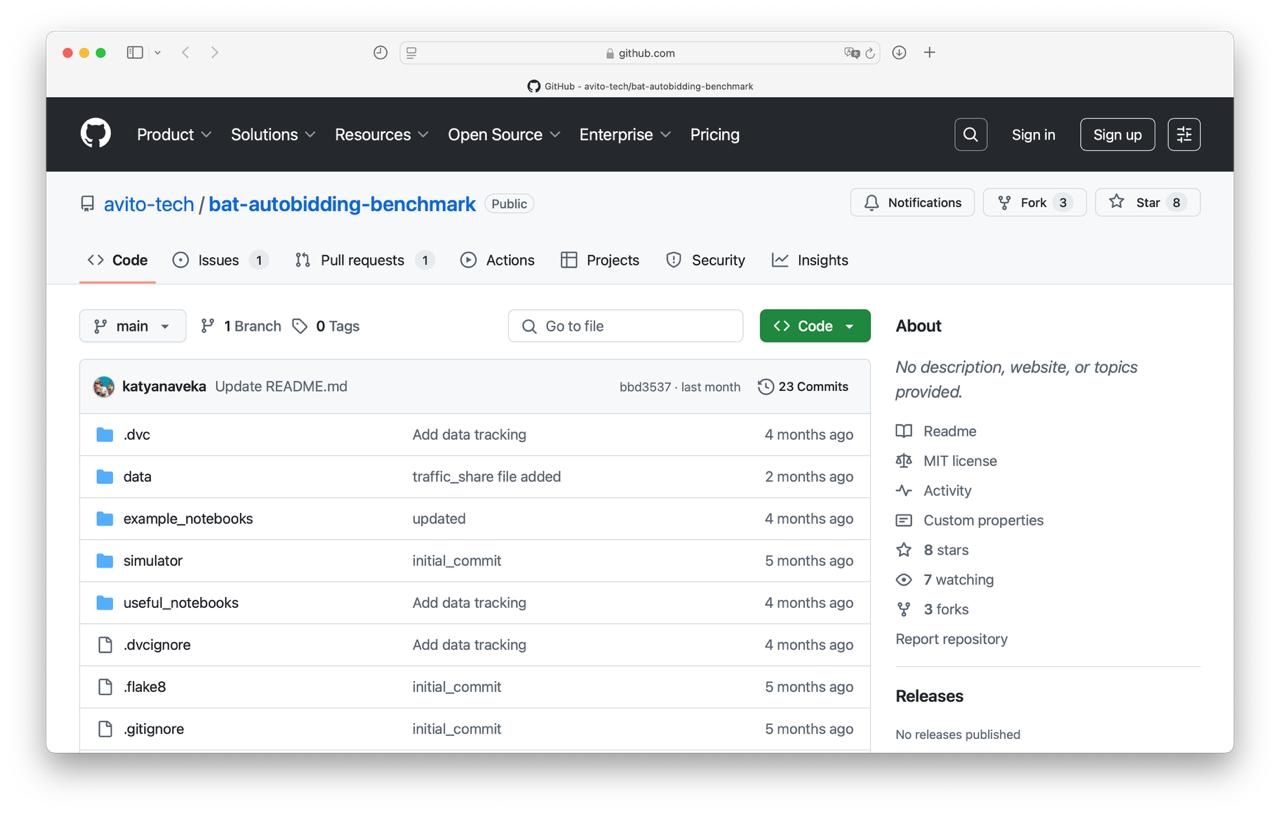Go forward with Safari's forward arrow
The width and height of the screenshot is (1280, 814).
(x=214, y=53)
